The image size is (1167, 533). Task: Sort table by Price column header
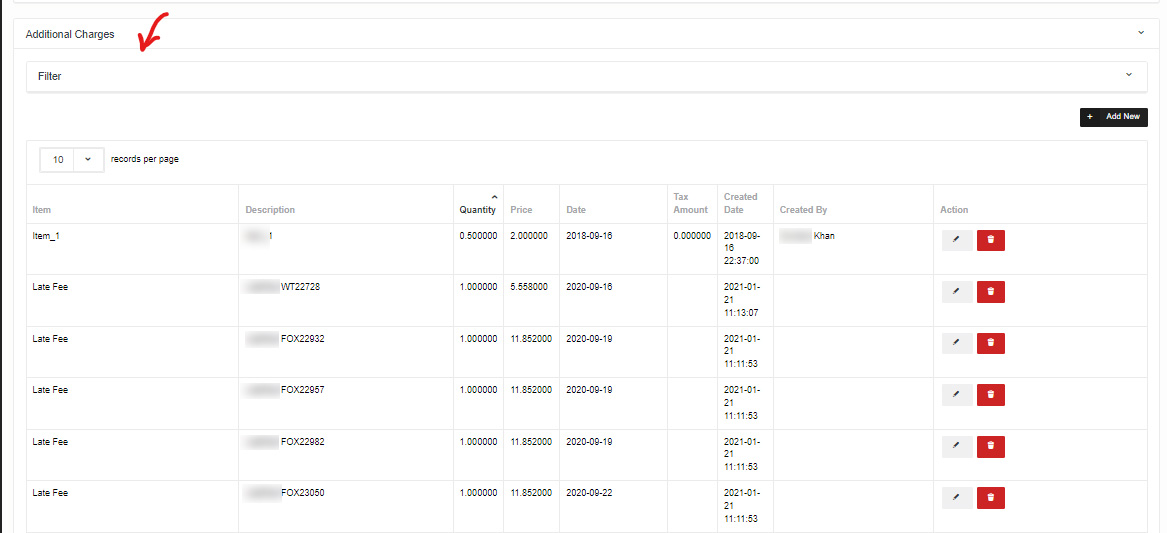tap(521, 210)
